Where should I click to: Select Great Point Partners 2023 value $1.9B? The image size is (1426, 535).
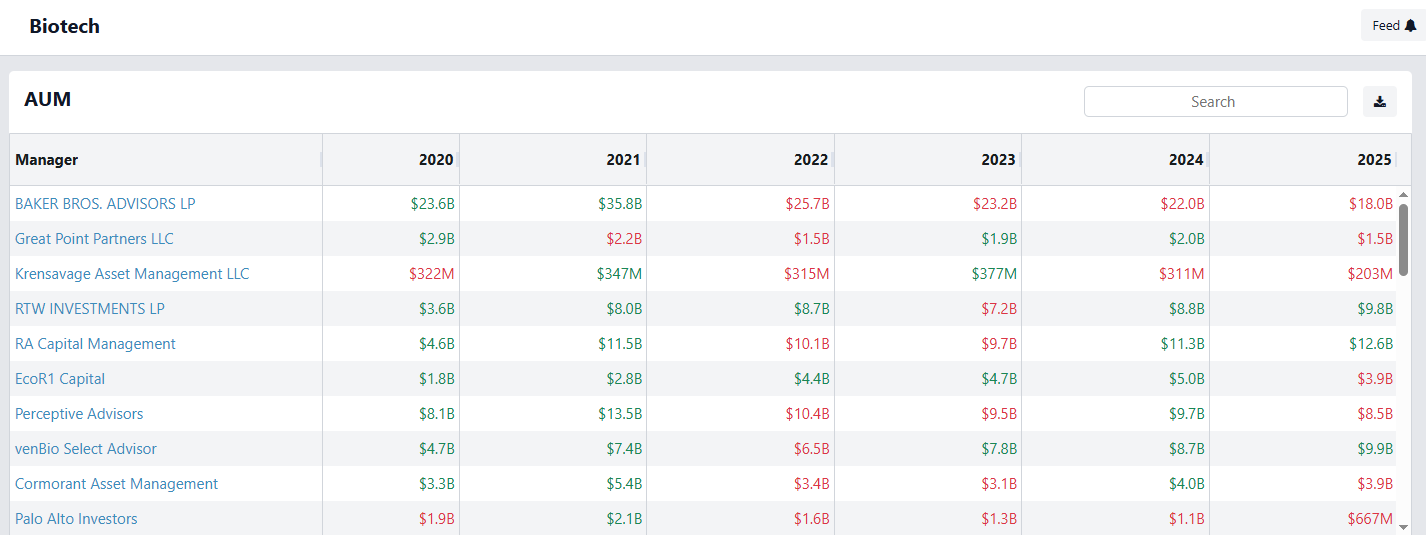tap(999, 238)
